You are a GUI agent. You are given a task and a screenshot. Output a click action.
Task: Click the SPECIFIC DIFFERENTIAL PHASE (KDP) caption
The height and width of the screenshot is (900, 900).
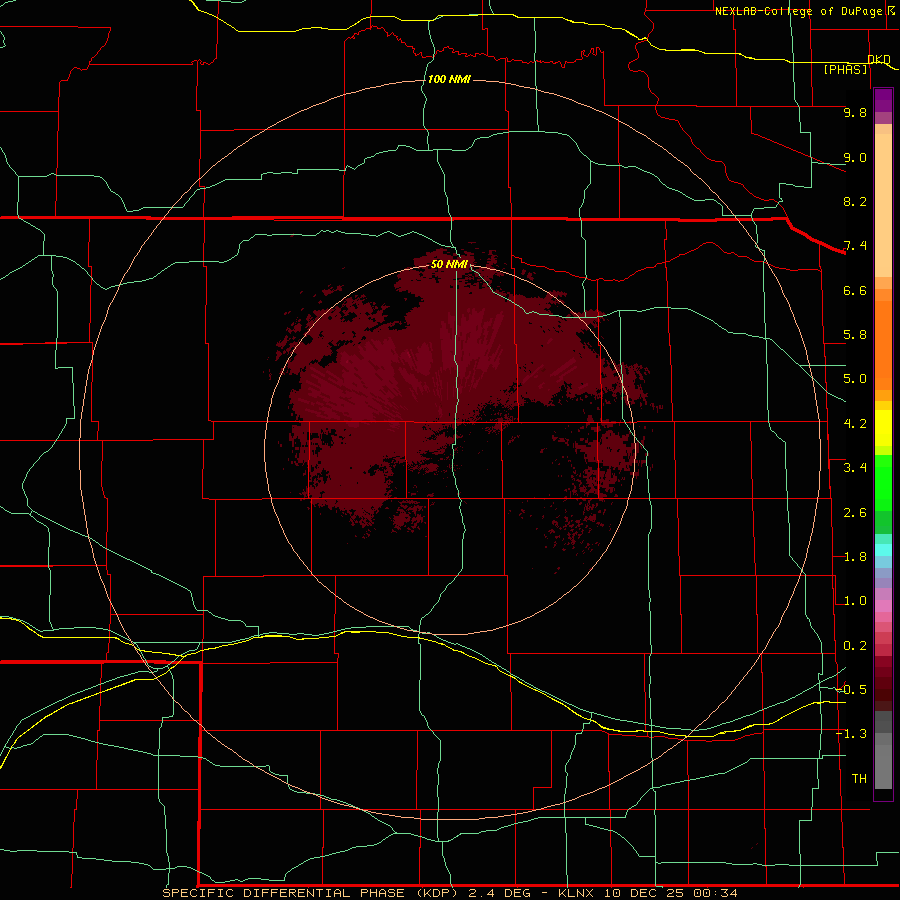(x=311, y=893)
